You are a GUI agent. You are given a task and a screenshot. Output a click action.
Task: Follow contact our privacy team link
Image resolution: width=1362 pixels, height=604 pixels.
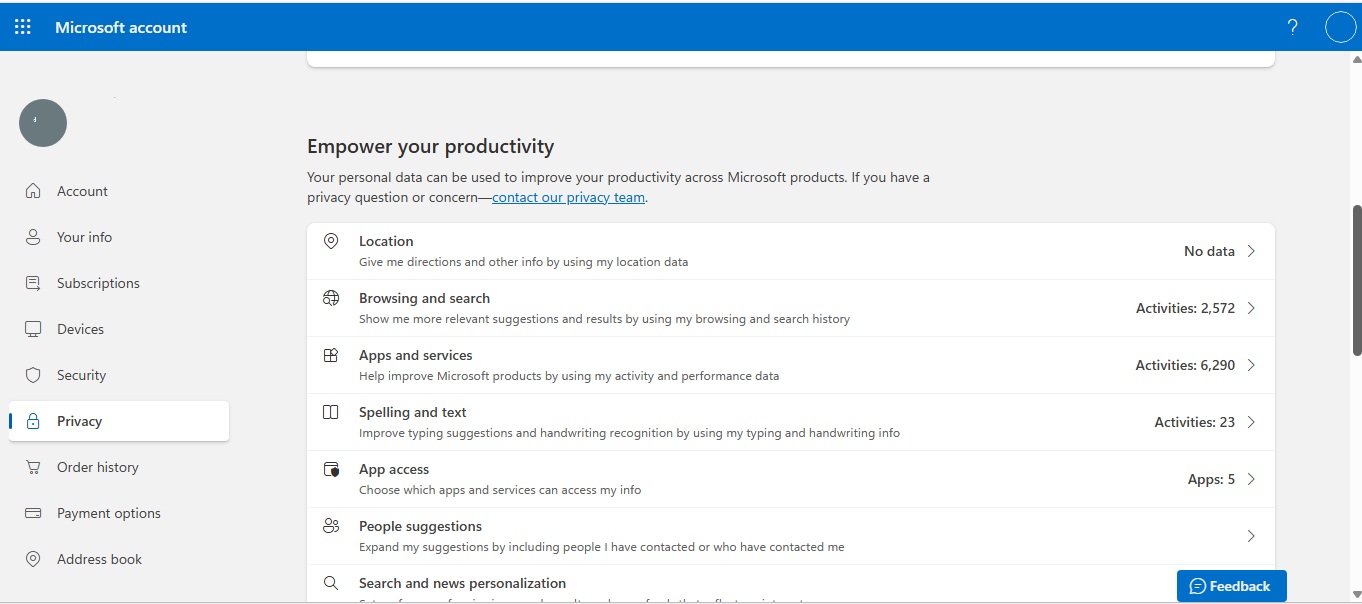pyautogui.click(x=568, y=197)
